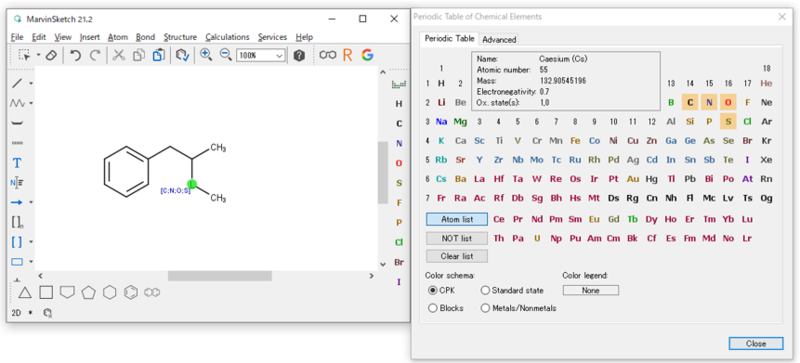Select the blue rectangle shape tool
Image resolution: width=800 pixels, height=363 pixels.
[17, 262]
